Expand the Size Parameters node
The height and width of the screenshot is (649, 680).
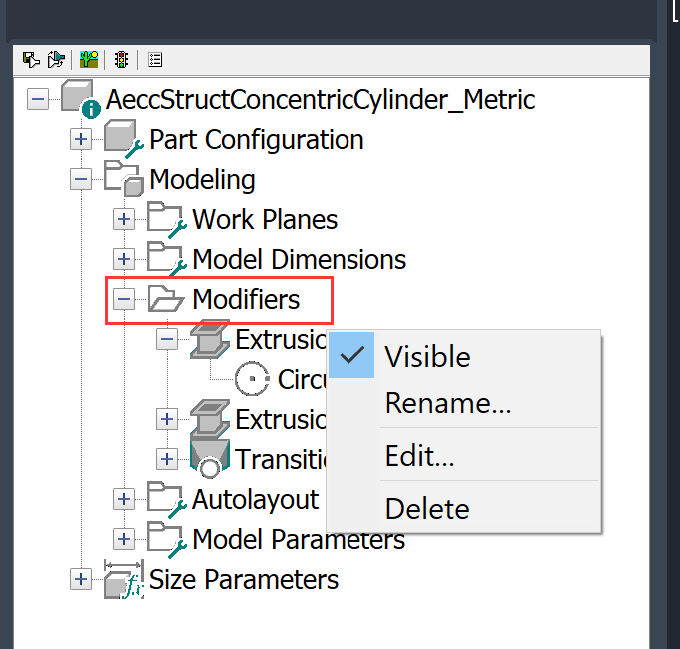pos(81,579)
